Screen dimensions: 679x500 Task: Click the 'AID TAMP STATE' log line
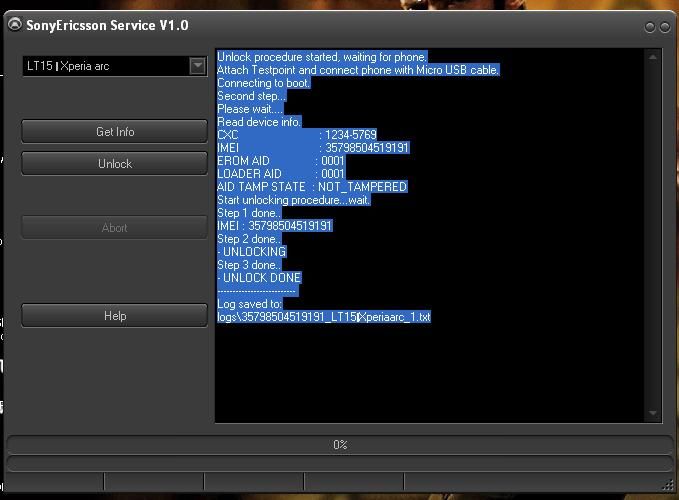click(x=312, y=187)
